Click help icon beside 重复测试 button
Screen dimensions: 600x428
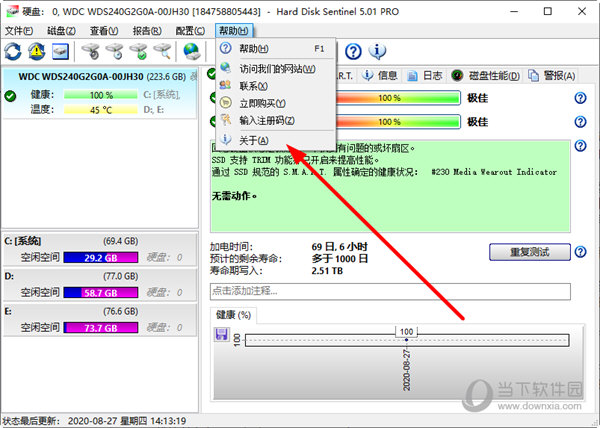(x=580, y=252)
